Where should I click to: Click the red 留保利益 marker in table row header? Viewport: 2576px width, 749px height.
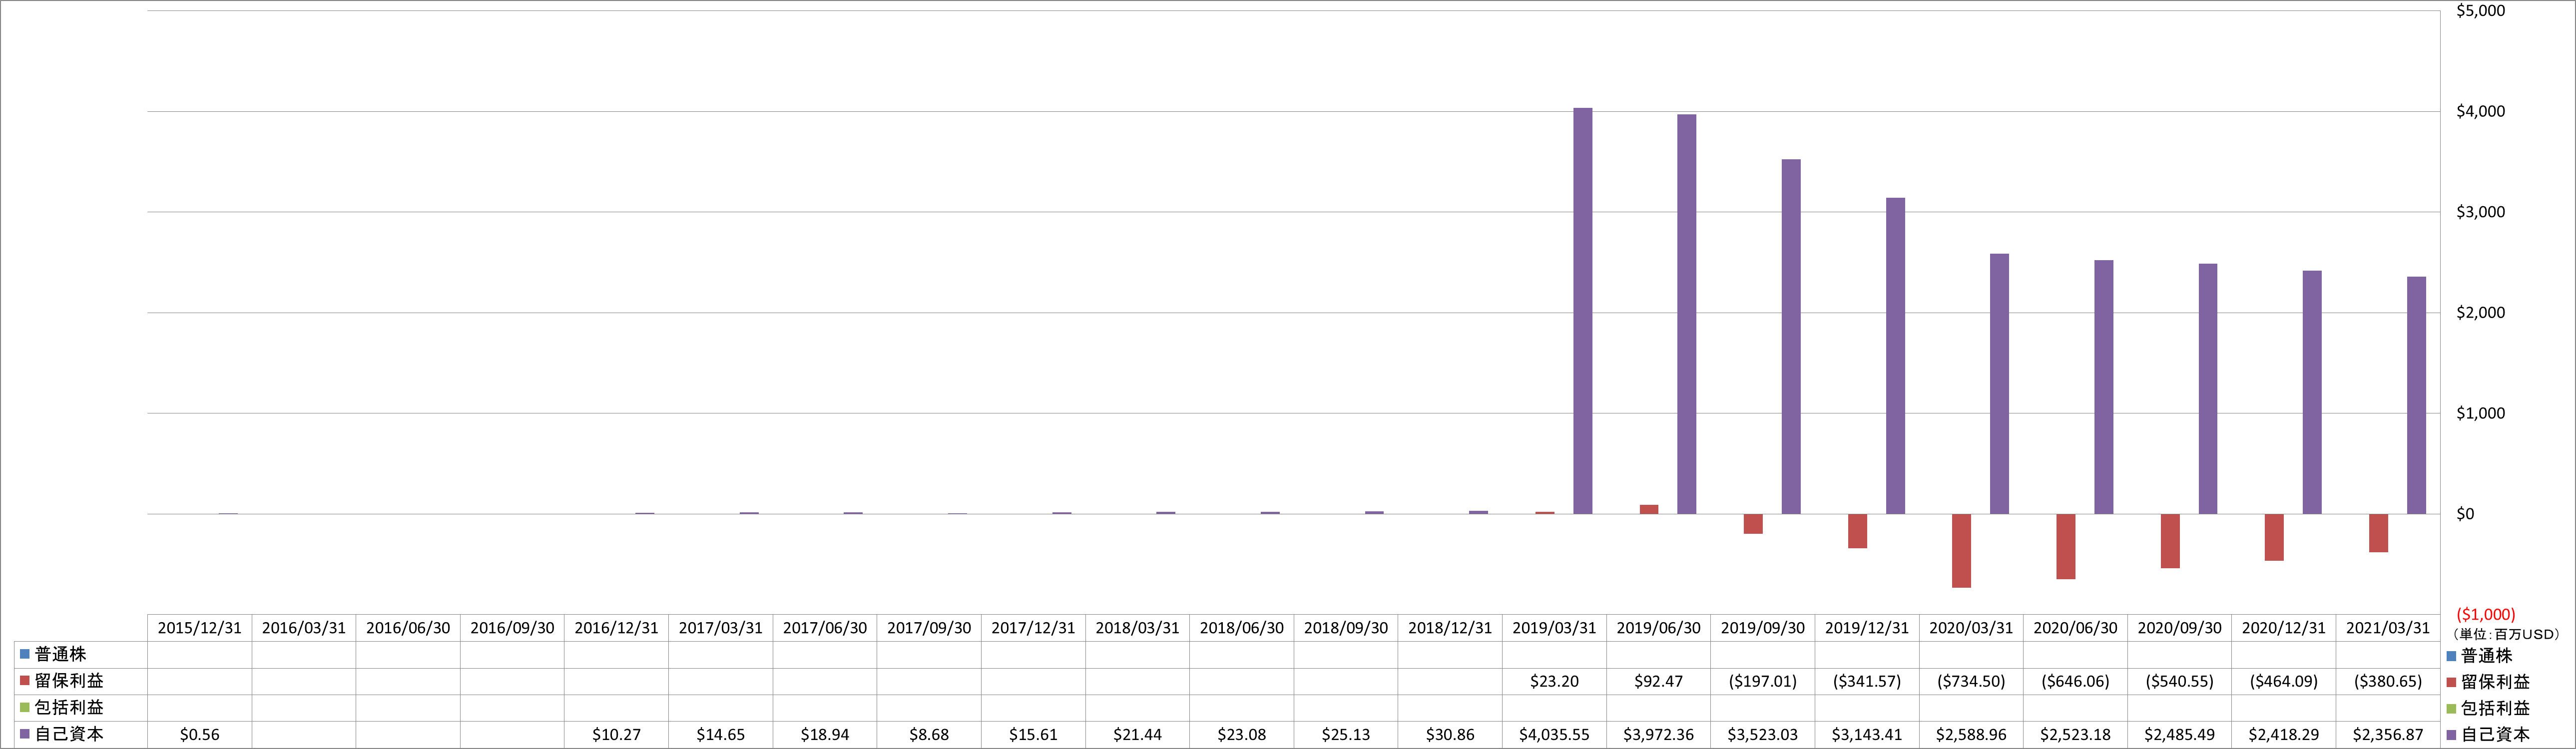25,681
